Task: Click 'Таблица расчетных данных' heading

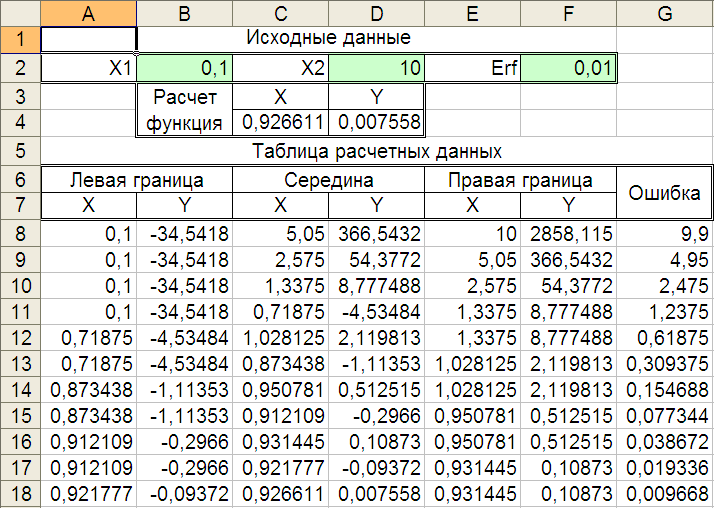Action: tap(377, 151)
